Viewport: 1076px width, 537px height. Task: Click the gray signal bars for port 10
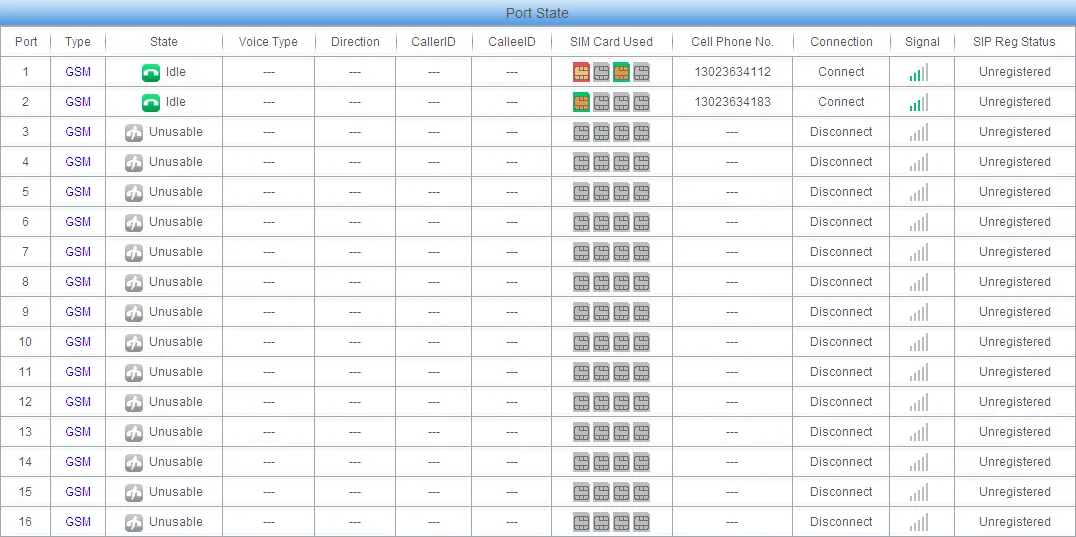click(918, 342)
